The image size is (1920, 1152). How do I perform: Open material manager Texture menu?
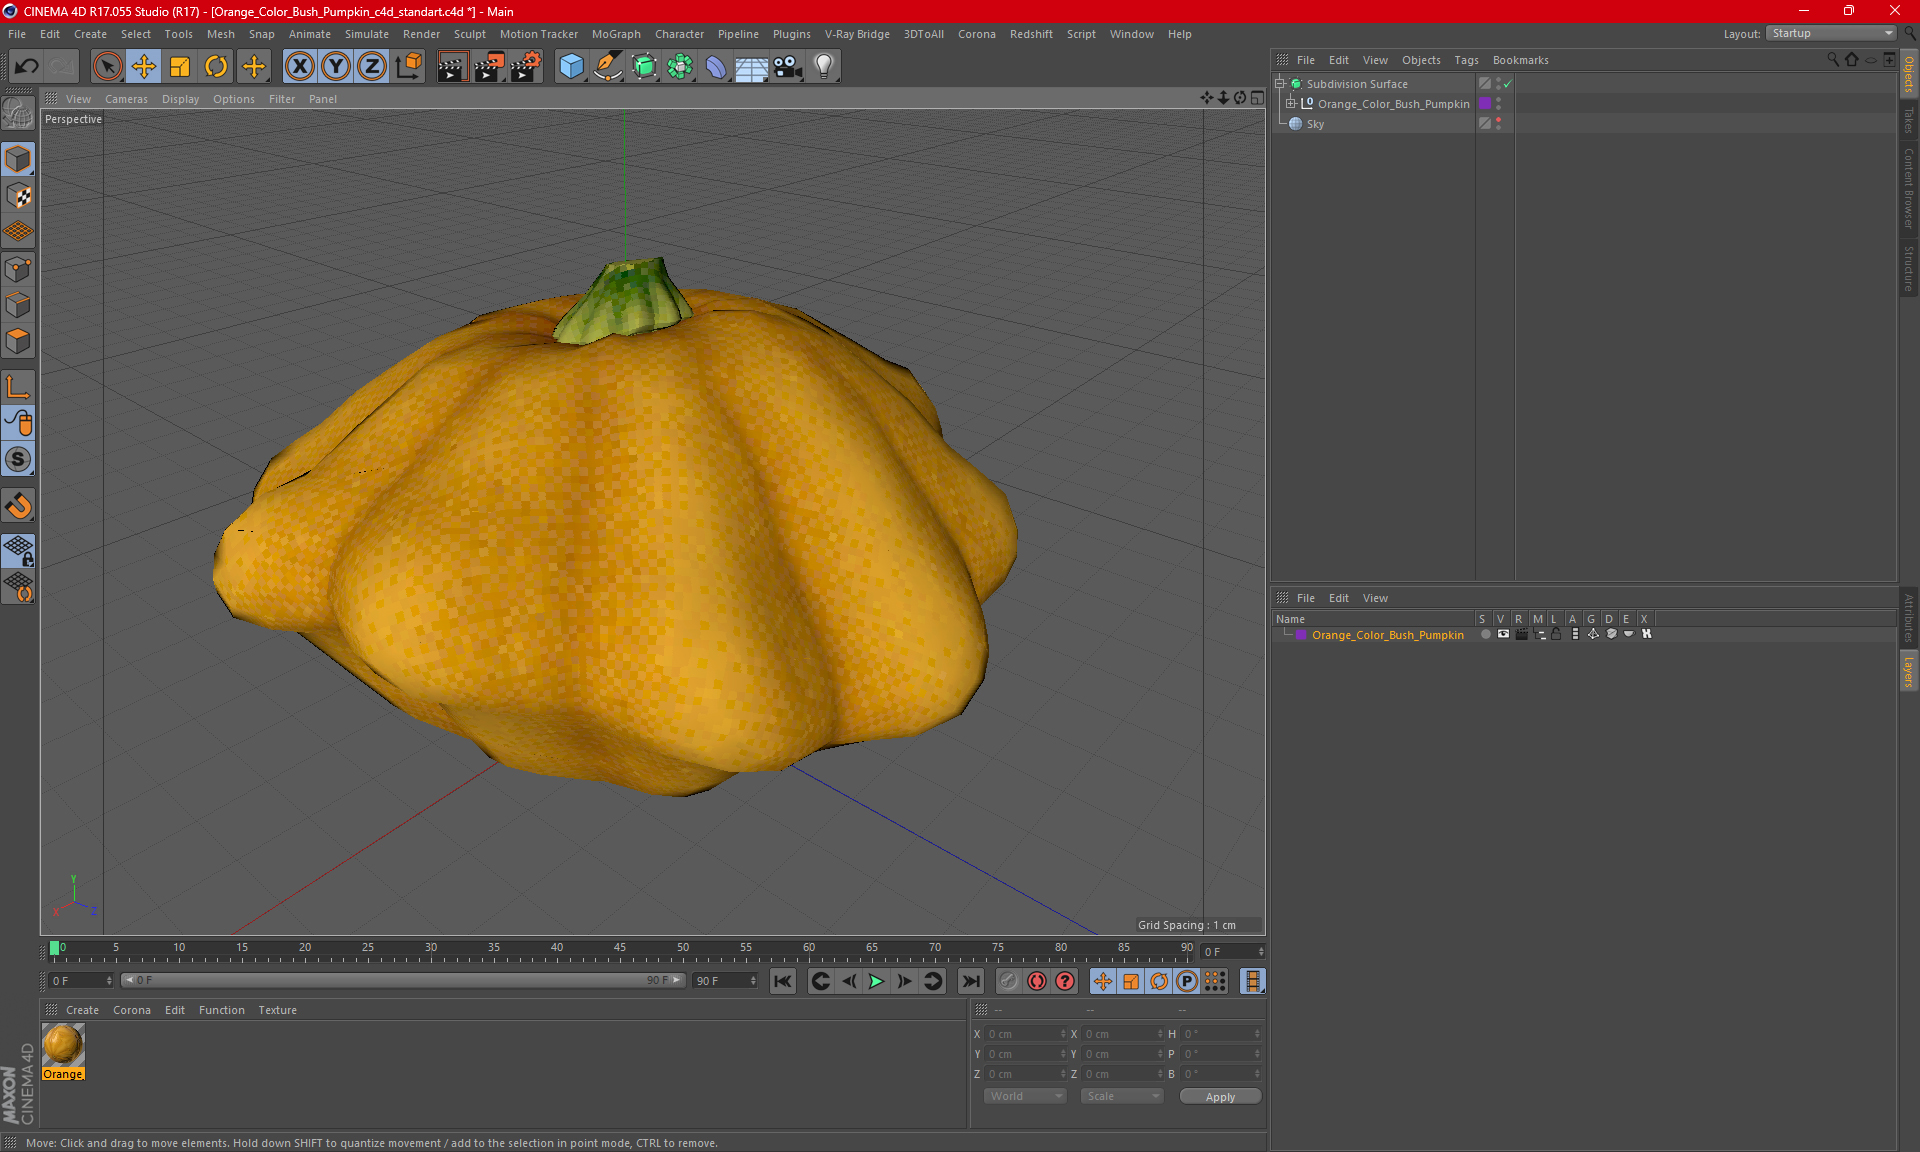(277, 1010)
